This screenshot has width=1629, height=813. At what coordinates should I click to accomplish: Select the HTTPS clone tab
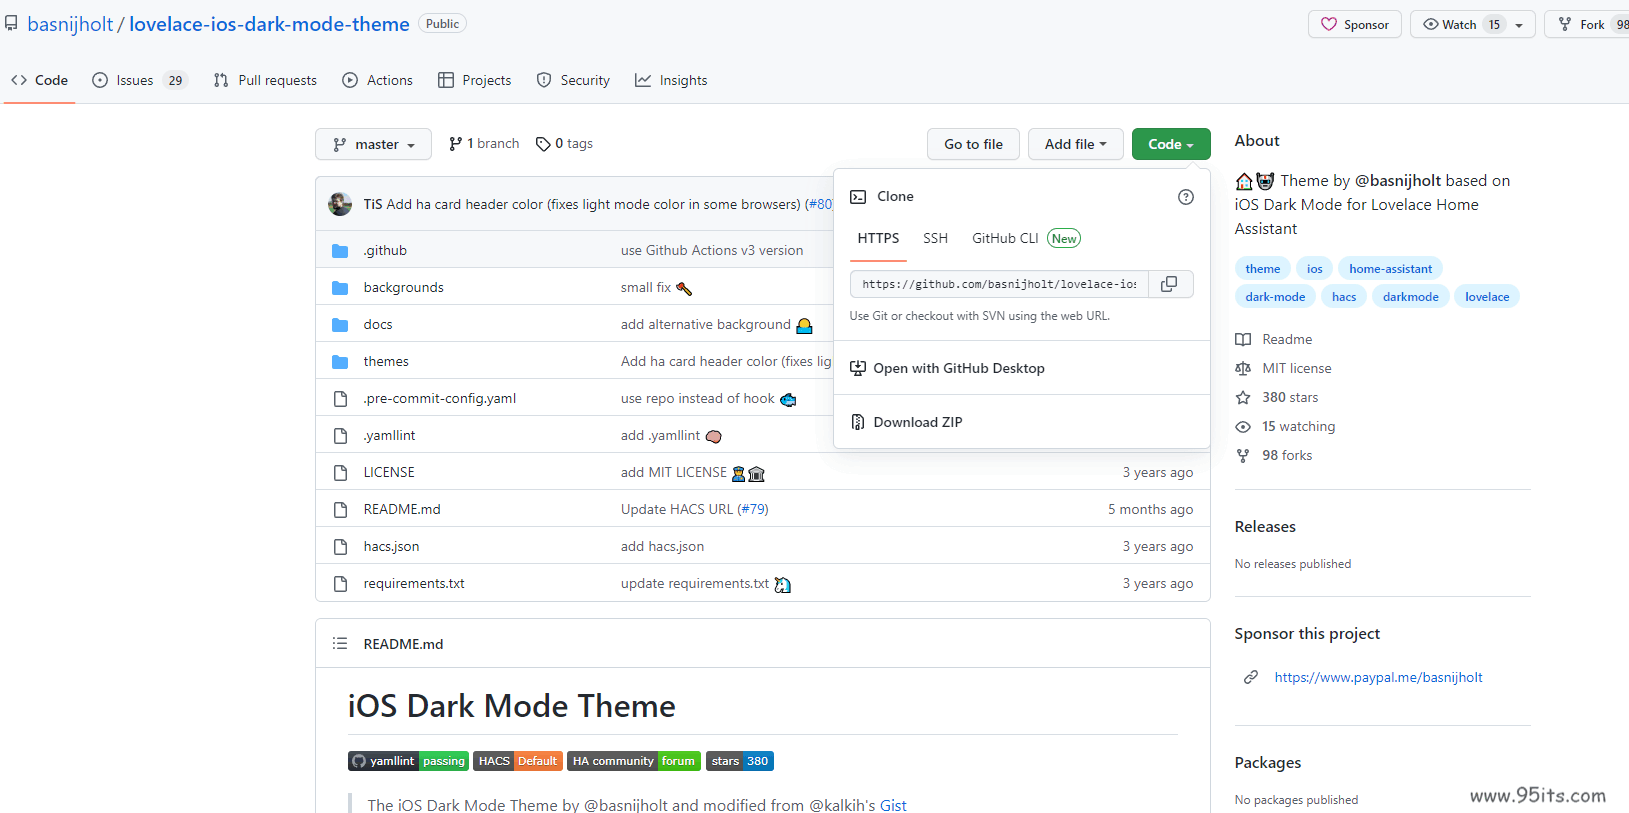click(x=878, y=238)
